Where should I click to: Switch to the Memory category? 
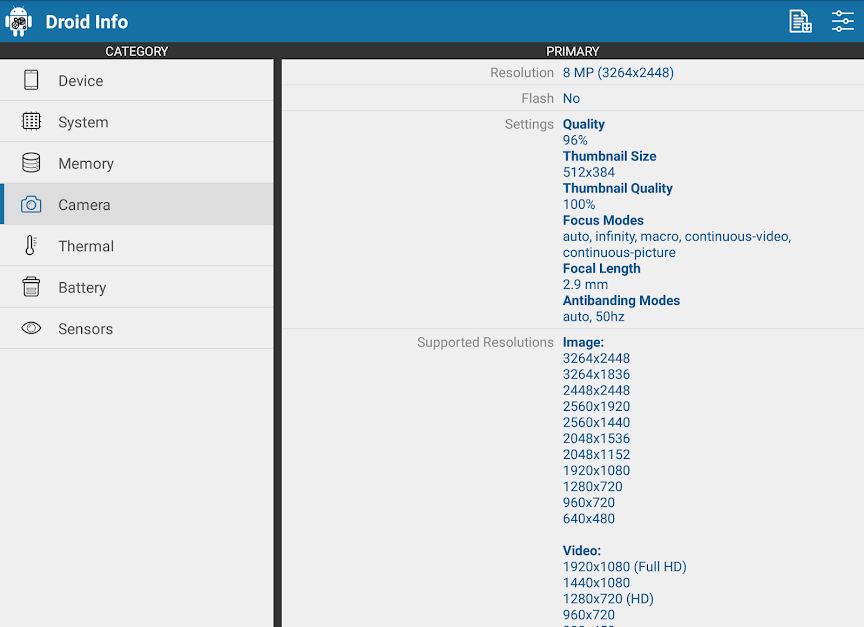click(x=137, y=163)
